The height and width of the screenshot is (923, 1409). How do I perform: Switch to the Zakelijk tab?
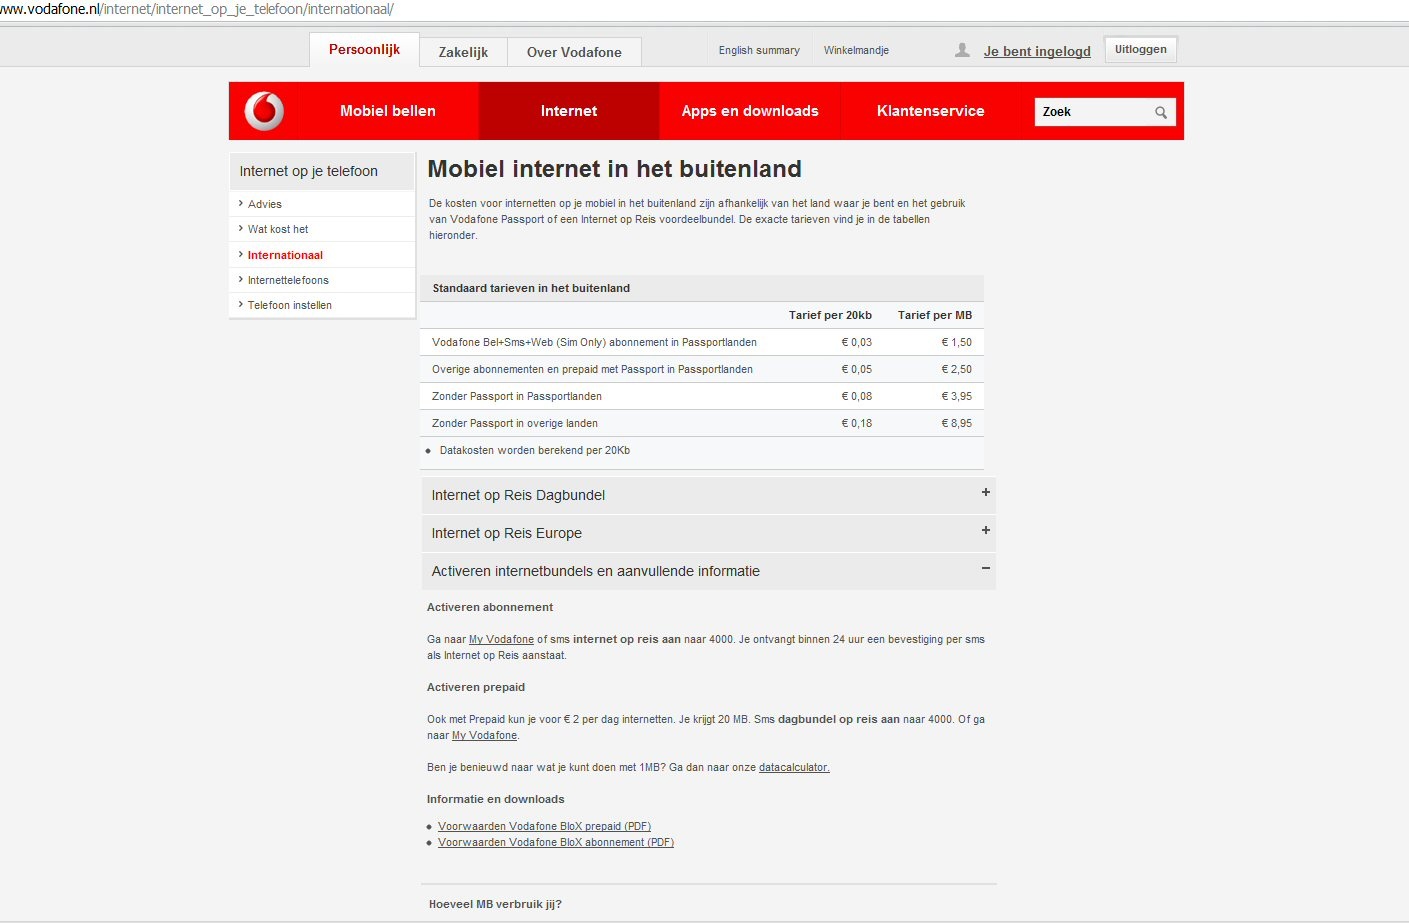(464, 52)
